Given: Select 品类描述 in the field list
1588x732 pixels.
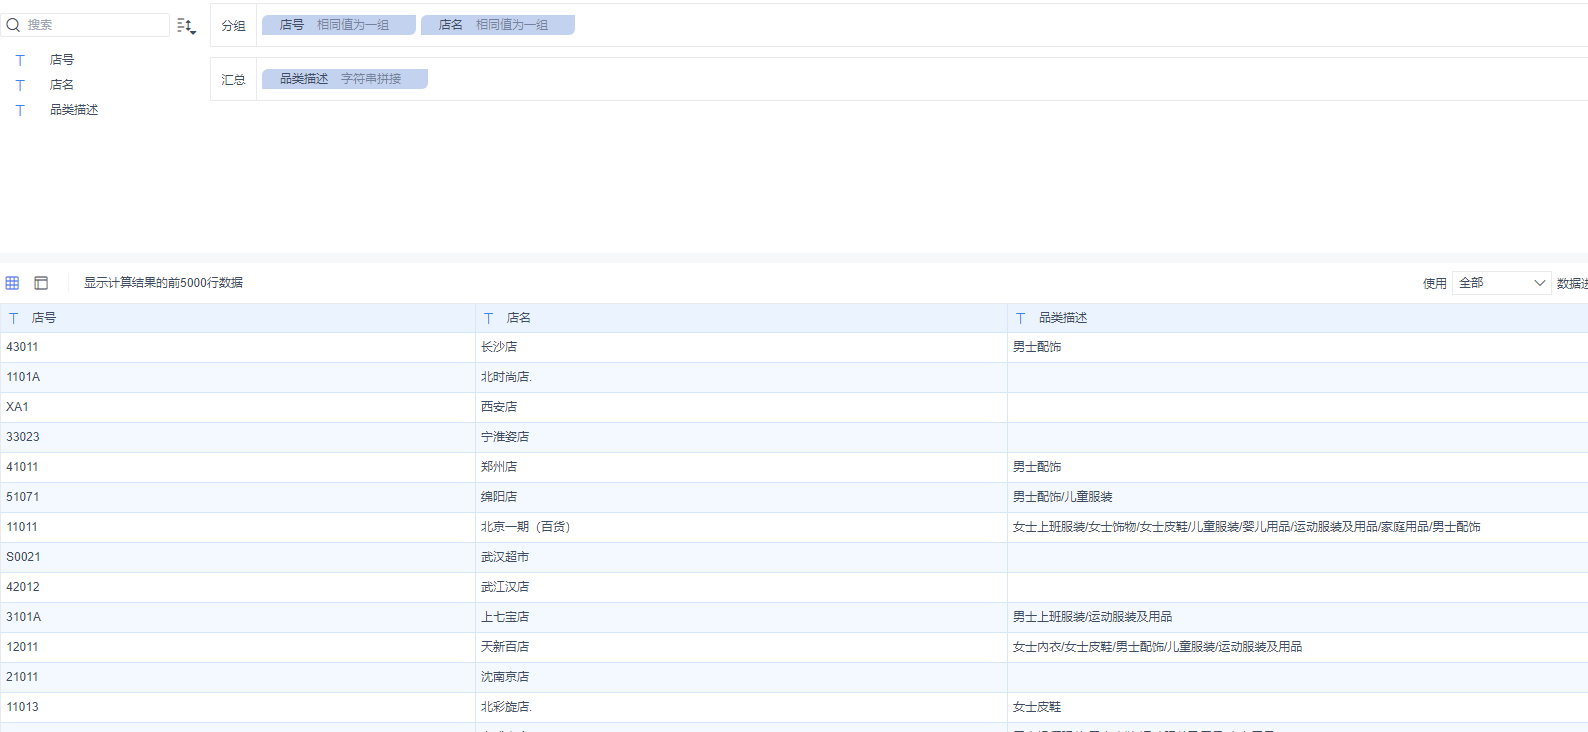Looking at the screenshot, I should (74, 110).
